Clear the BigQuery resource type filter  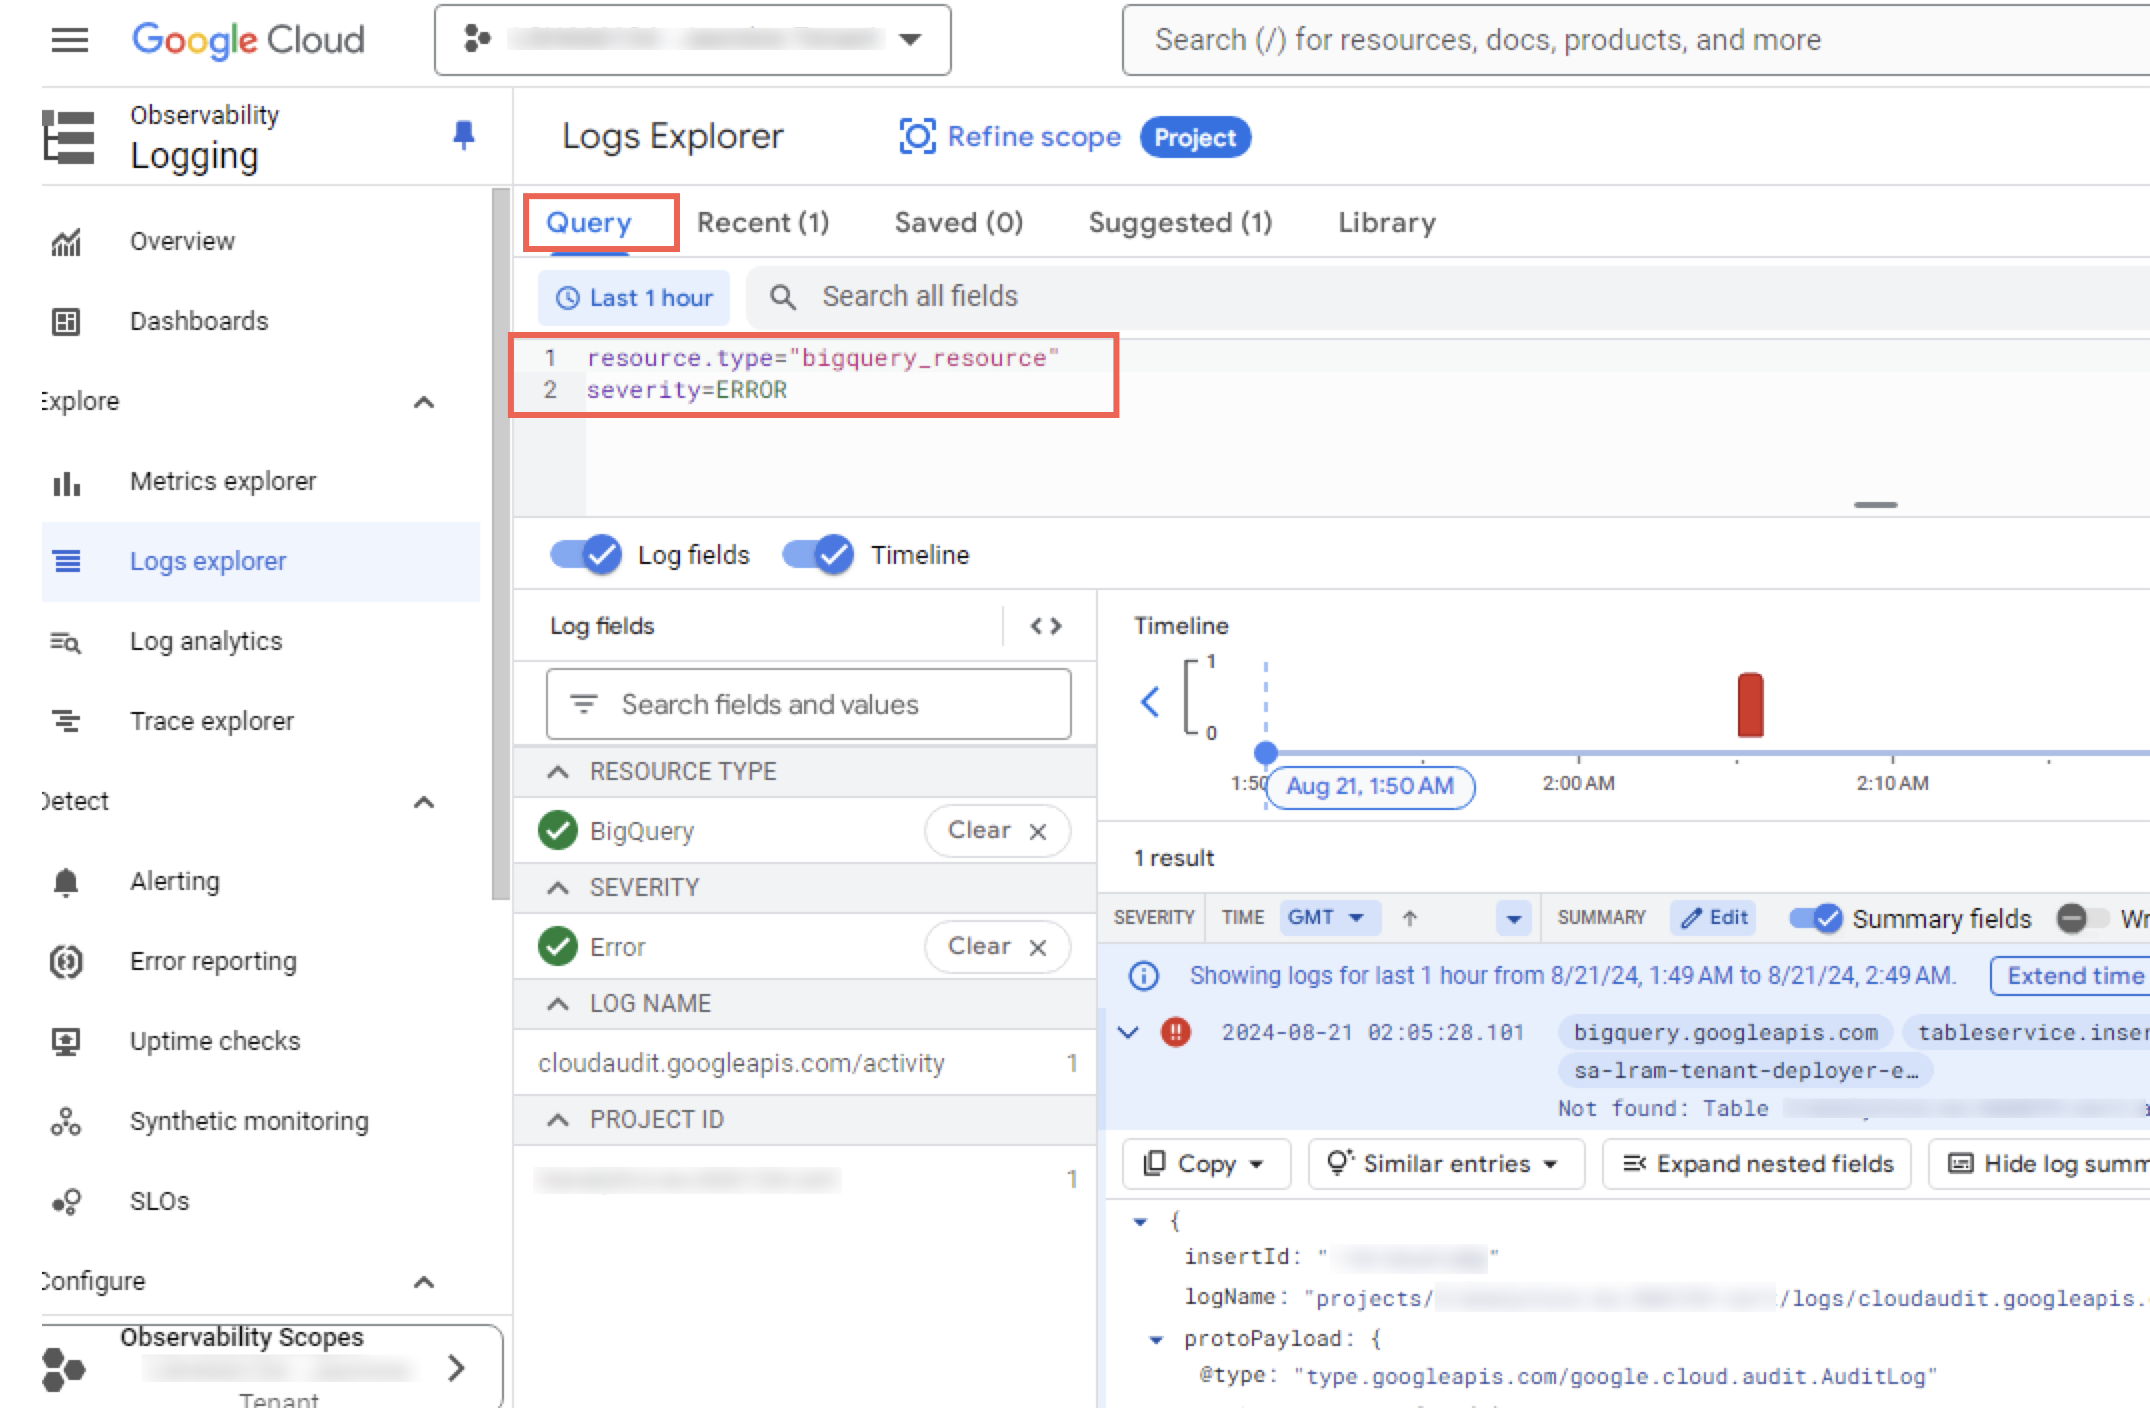(x=997, y=830)
